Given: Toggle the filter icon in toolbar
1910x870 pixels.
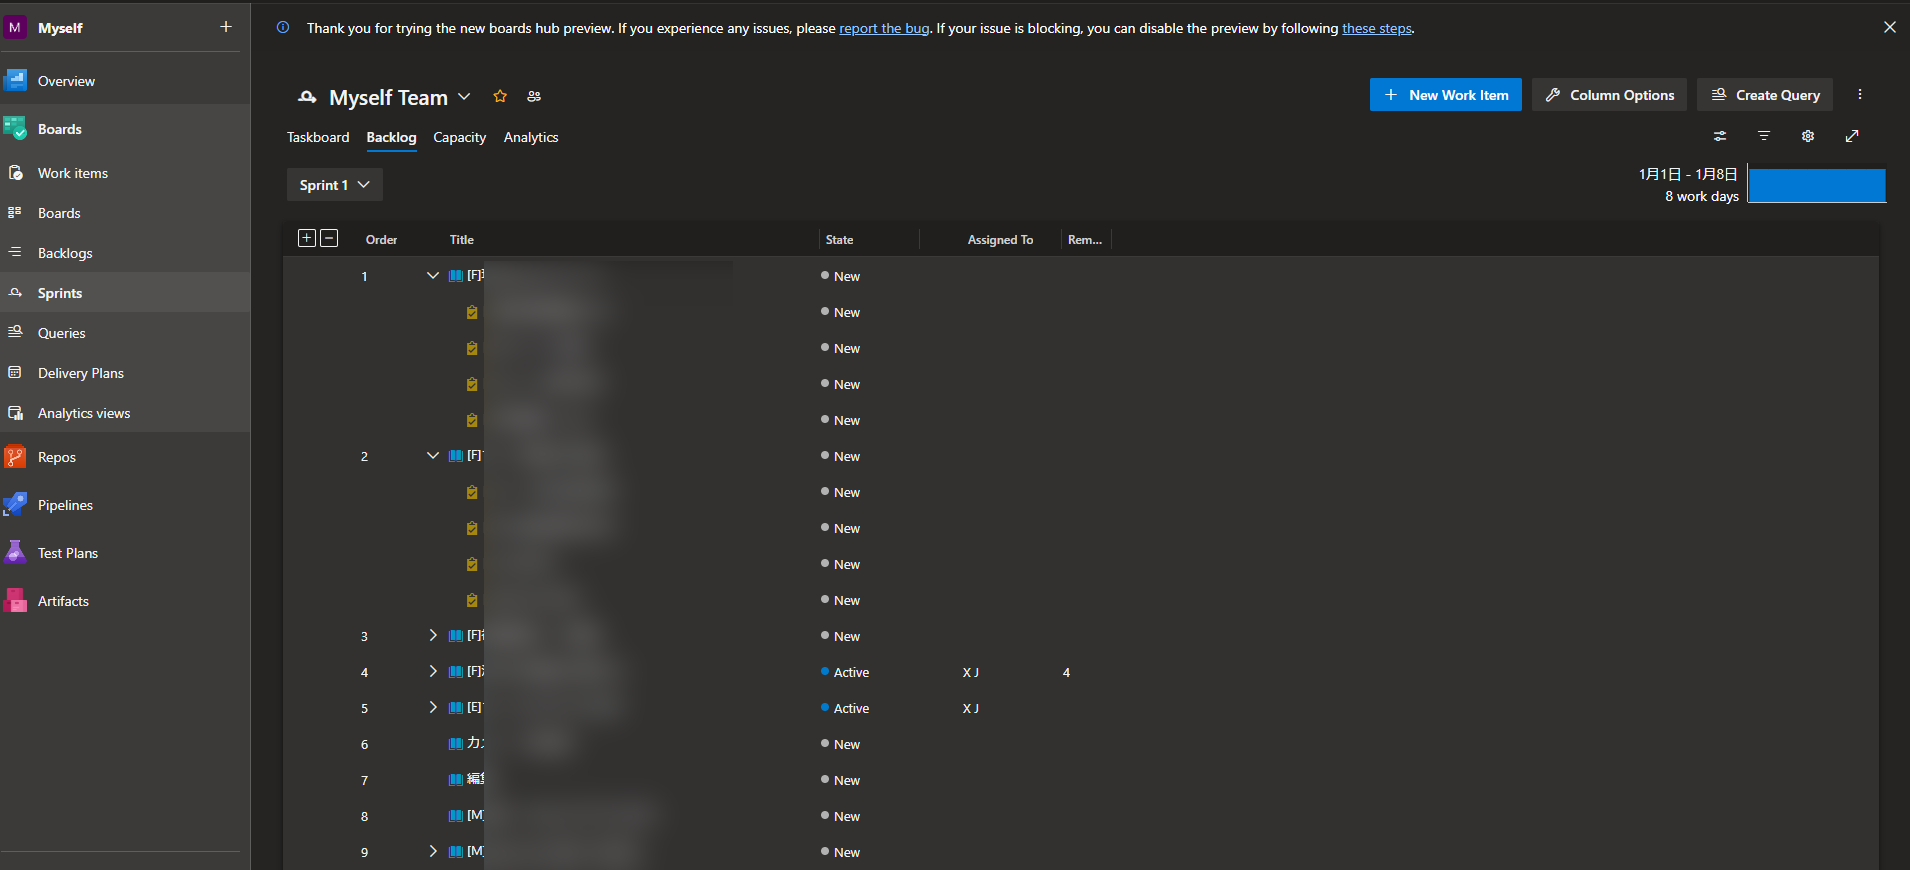Looking at the screenshot, I should click(x=1764, y=136).
